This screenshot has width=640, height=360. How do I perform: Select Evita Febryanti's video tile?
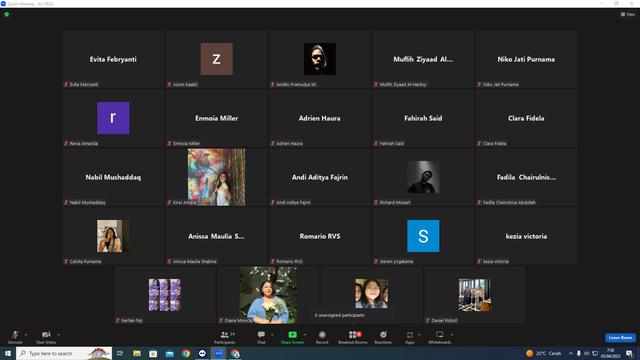pyautogui.click(x=113, y=59)
